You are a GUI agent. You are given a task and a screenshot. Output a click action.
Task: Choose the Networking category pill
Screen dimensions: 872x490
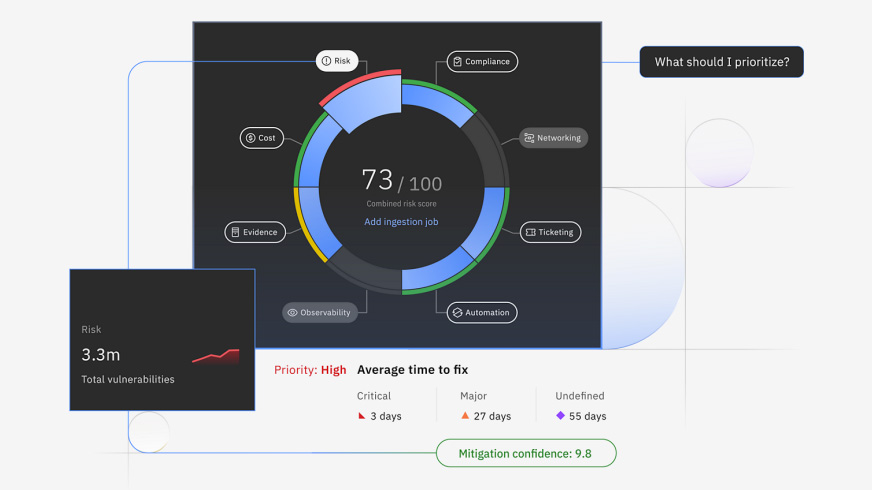(x=553, y=138)
